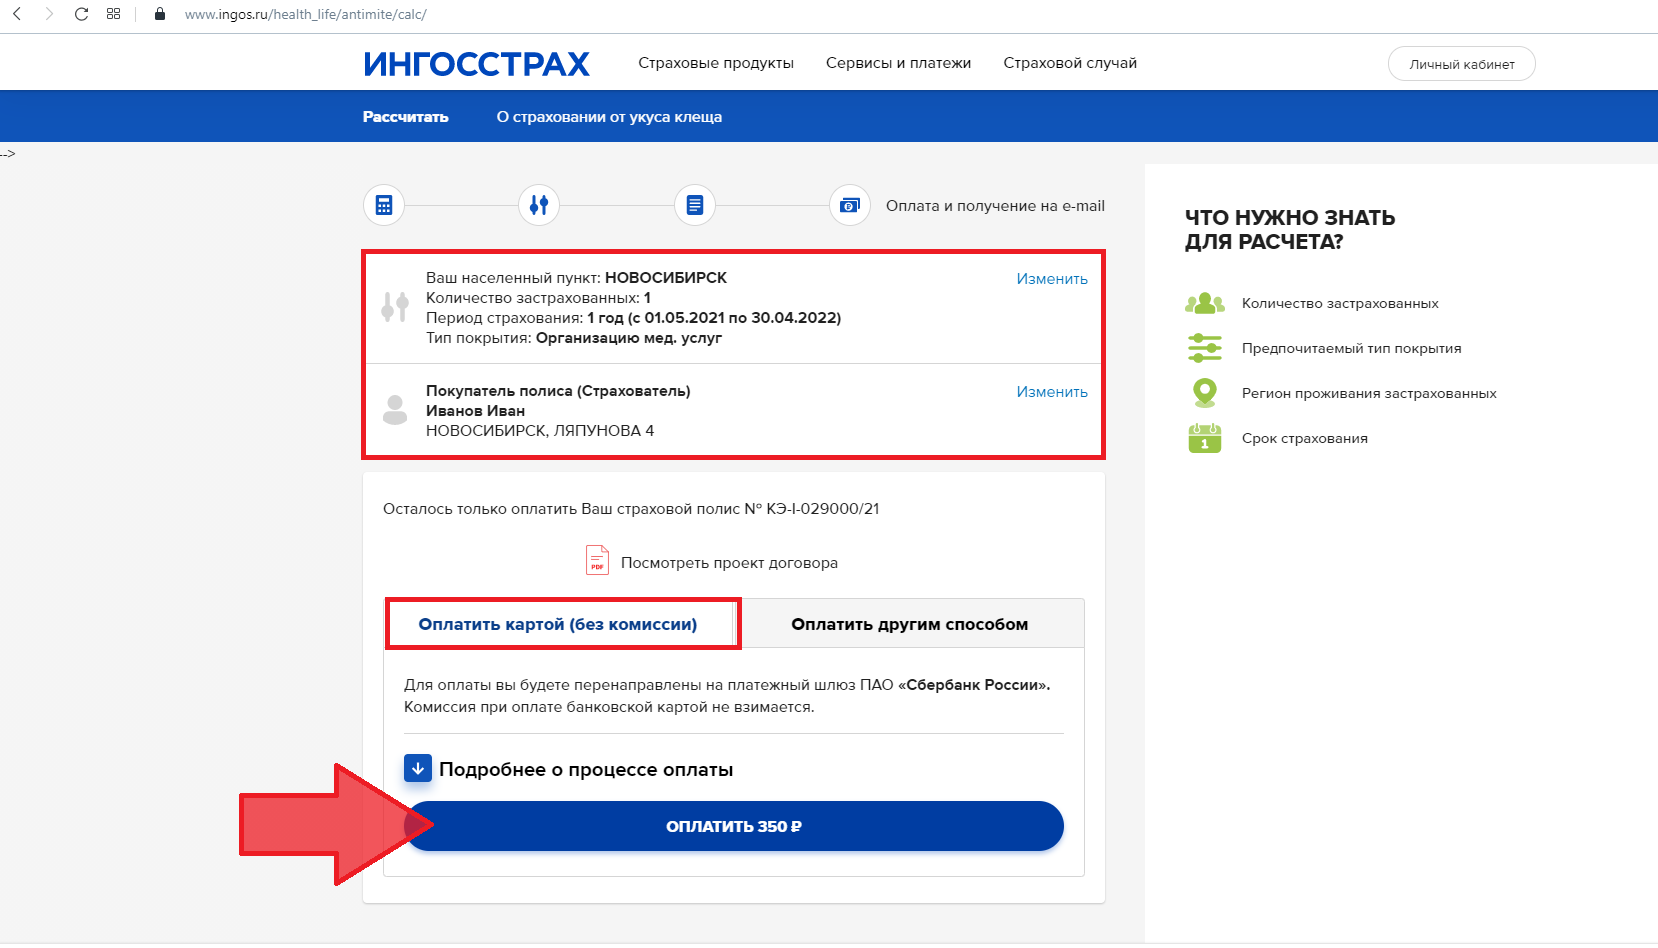Open the browser tab grid icon

click(x=113, y=14)
